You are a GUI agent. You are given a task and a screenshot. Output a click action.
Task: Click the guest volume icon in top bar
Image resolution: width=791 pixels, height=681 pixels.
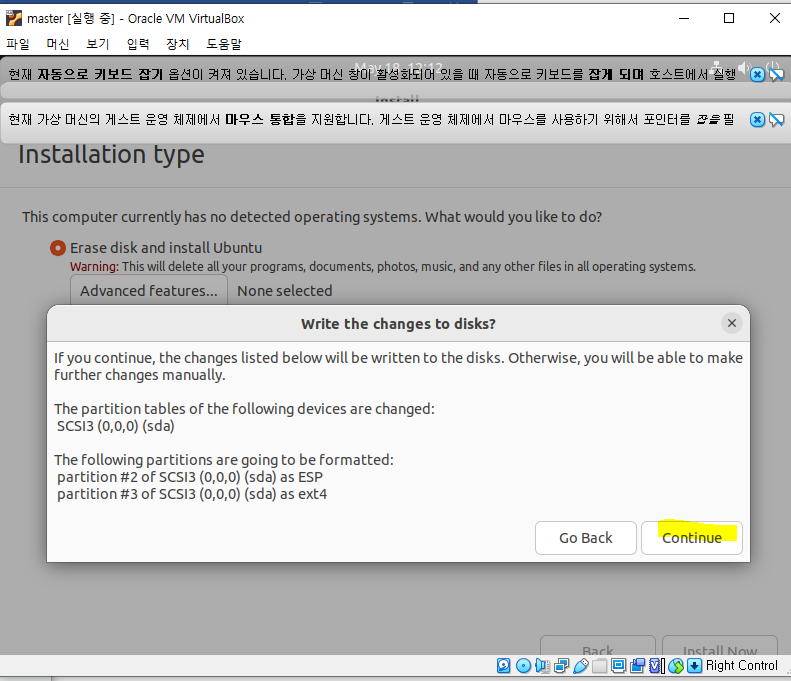pos(744,67)
